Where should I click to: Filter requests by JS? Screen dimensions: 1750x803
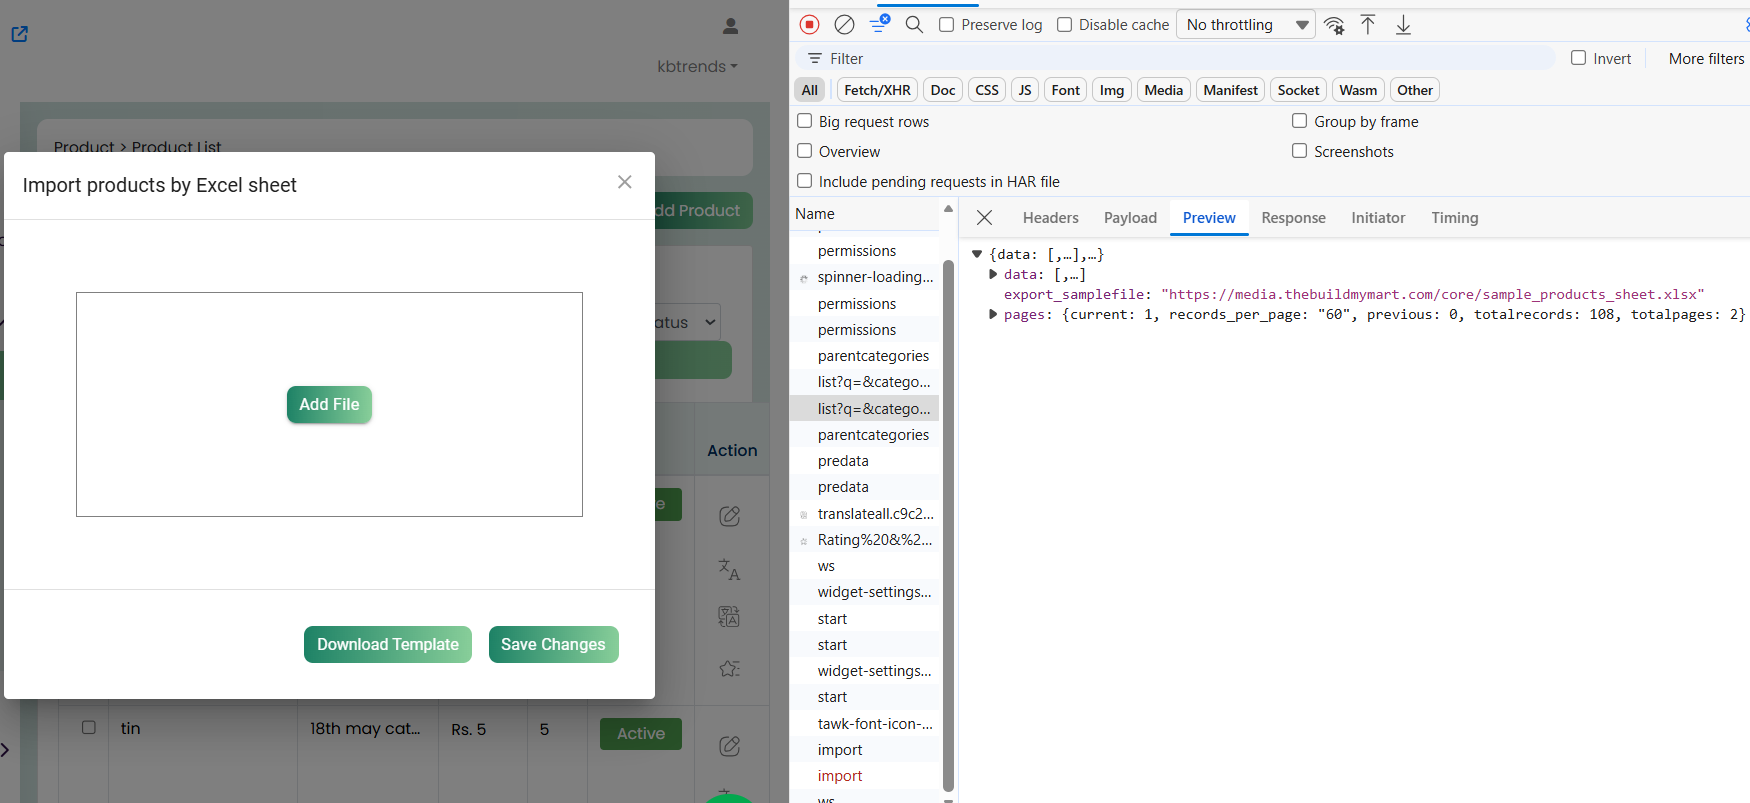click(1025, 90)
